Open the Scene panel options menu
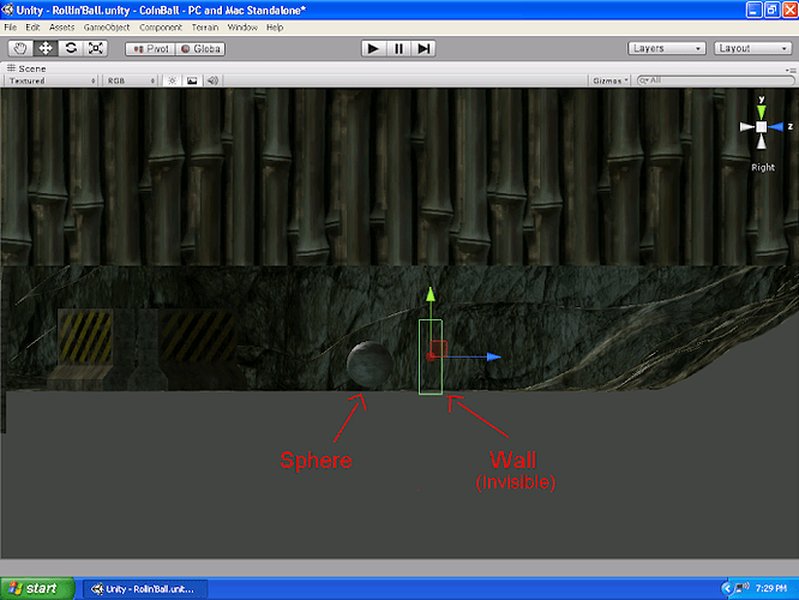Screen dimensions: 799x600 pyautogui.click(x=790, y=69)
